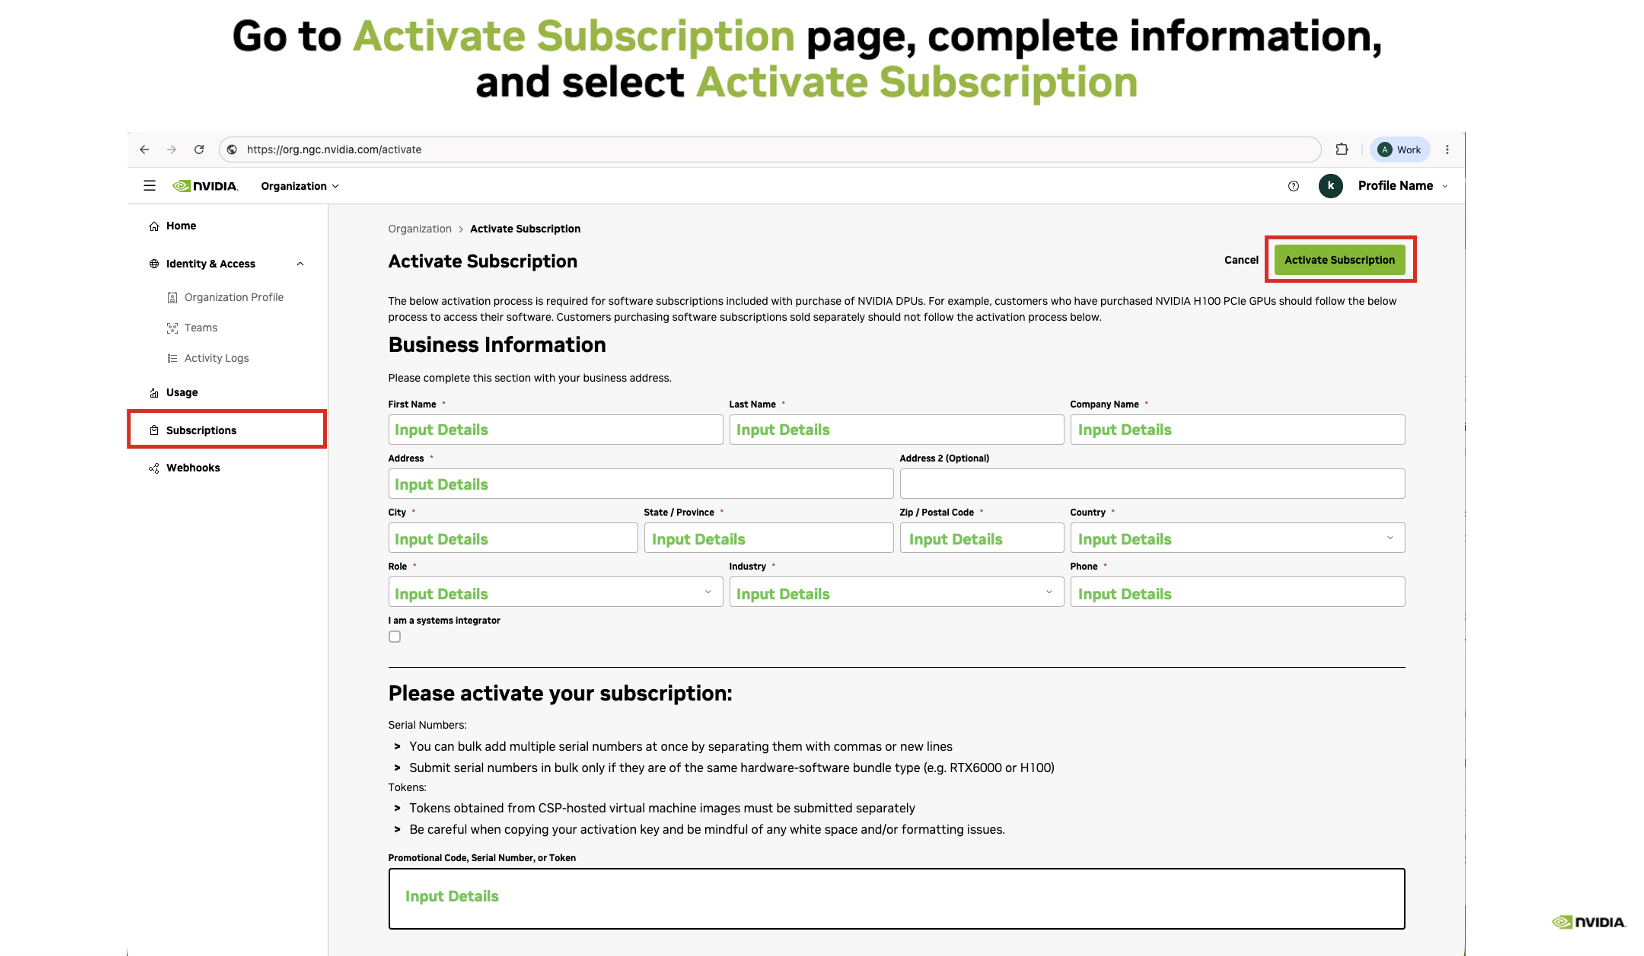Click Organization breadcrumb link

click(420, 229)
